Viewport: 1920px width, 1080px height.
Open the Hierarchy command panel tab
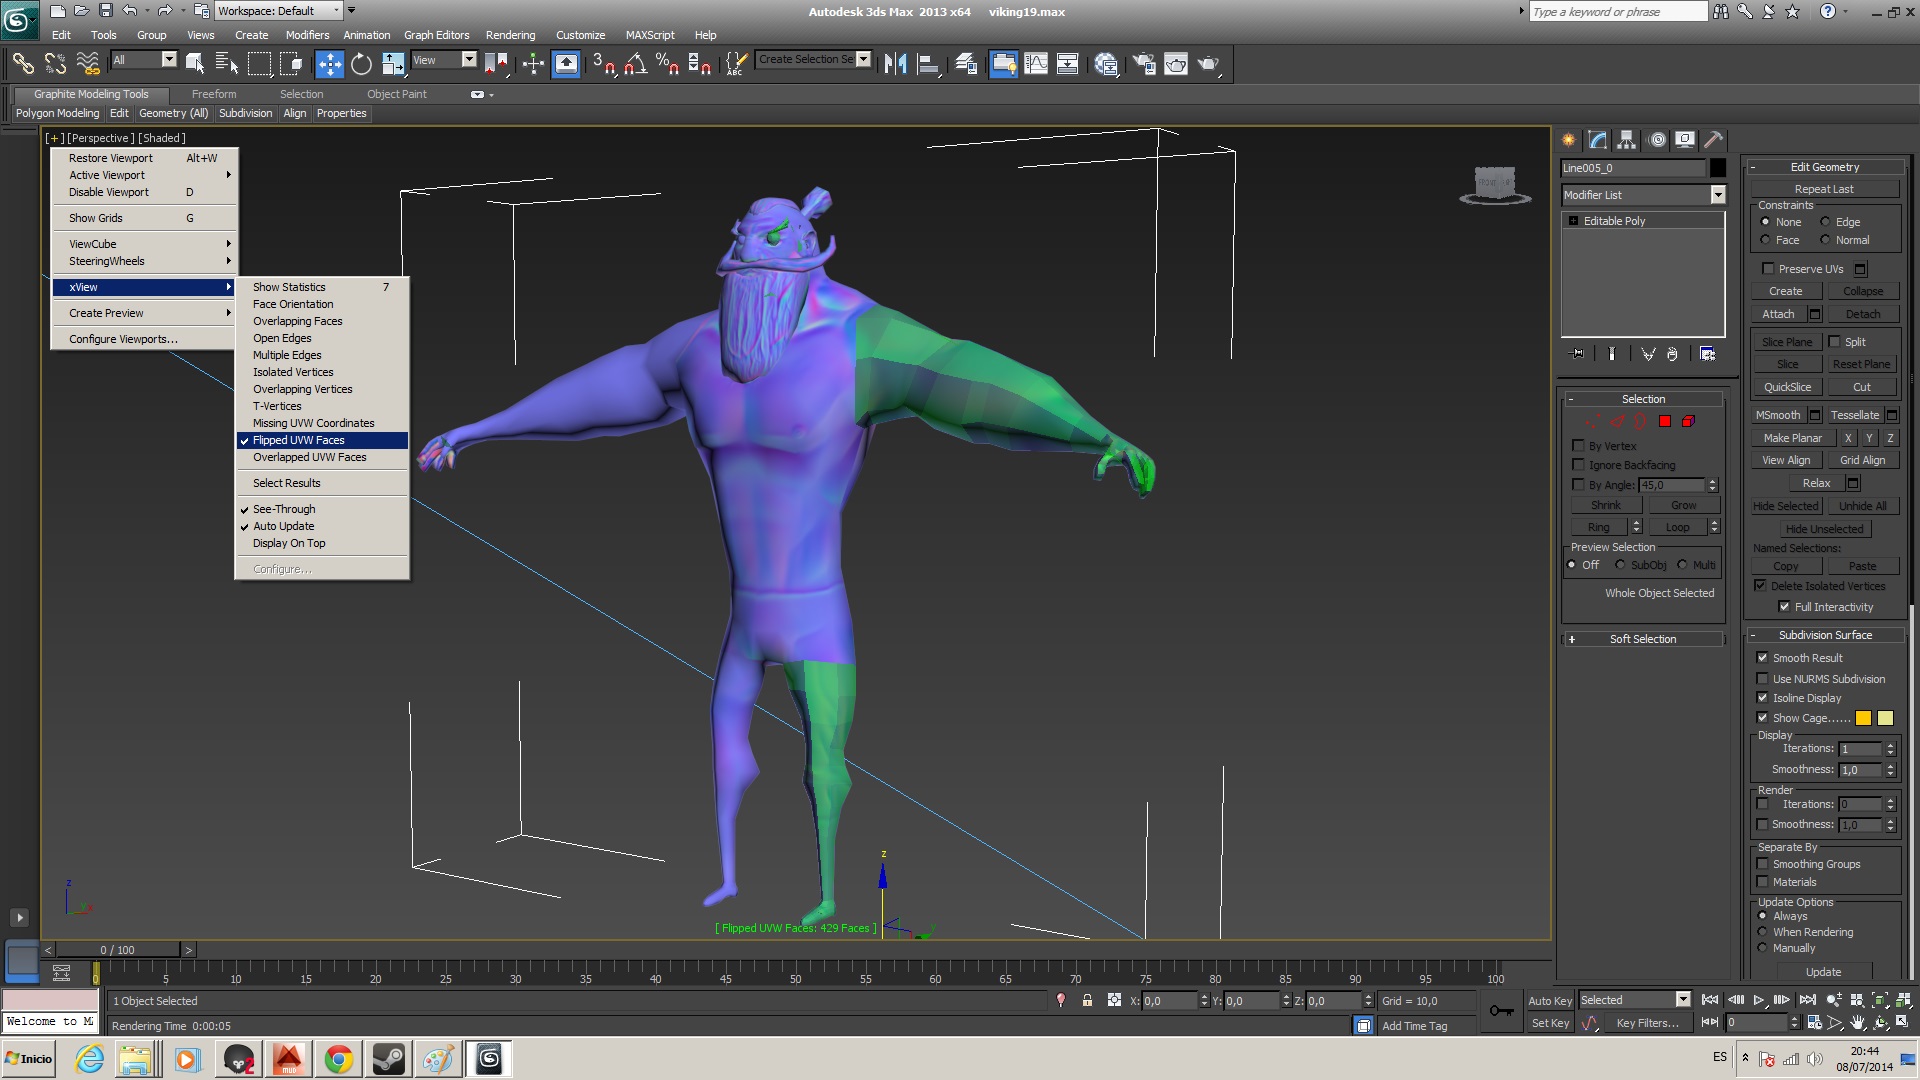click(x=1627, y=140)
